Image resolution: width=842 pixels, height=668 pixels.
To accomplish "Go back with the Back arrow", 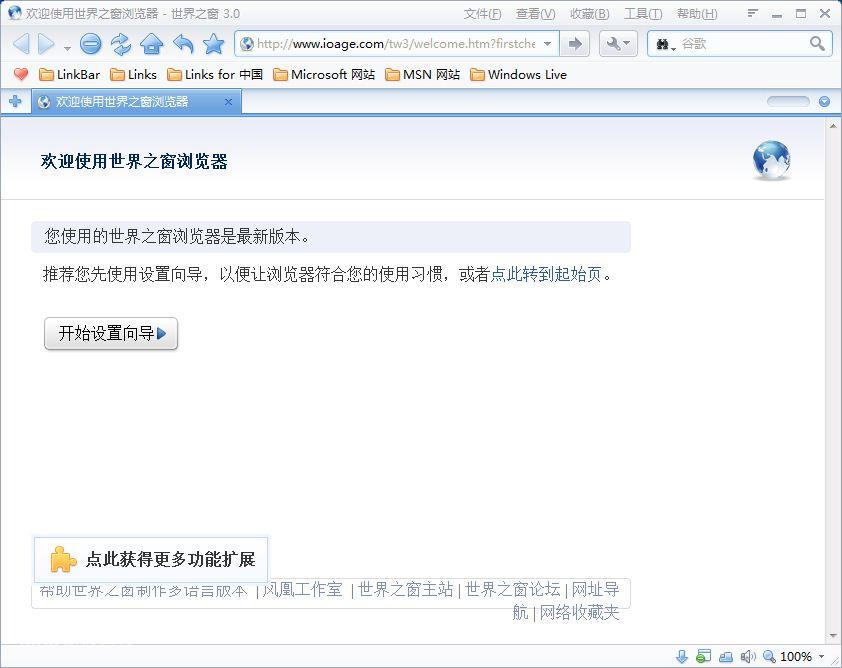I will tap(21, 43).
